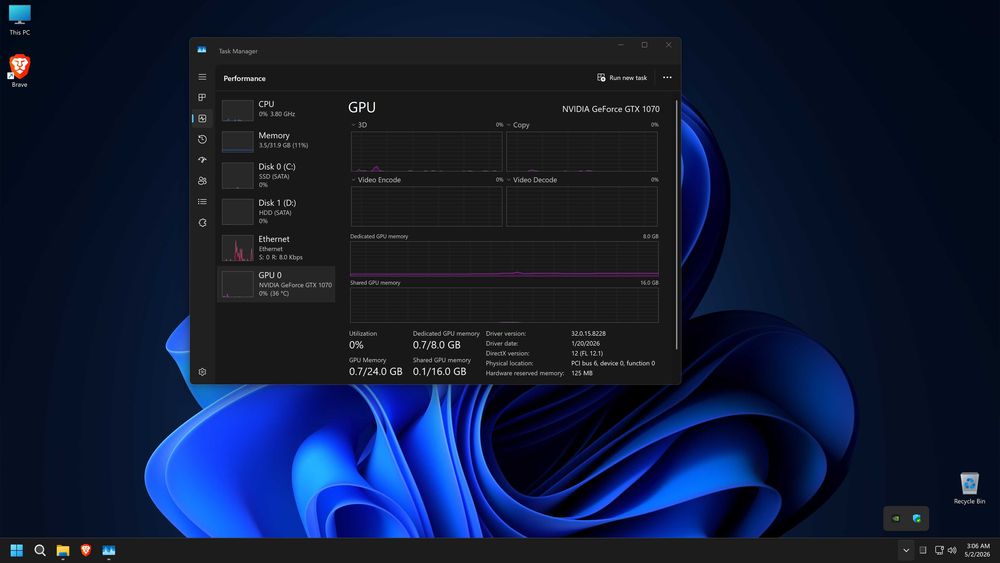The height and width of the screenshot is (563, 1000).
Task: Click the driver date value 1/20/2026
Action: tap(585, 344)
